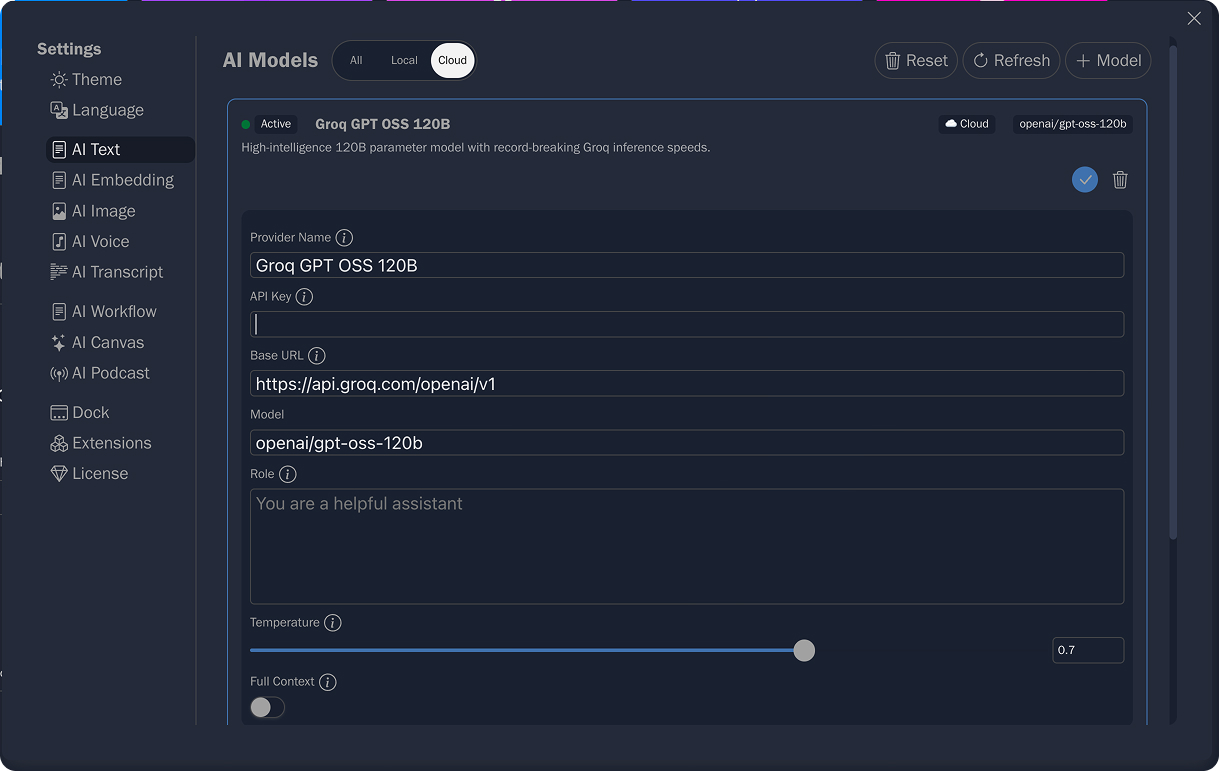Screen dimensions: 1219x771
Task: Open the AI Podcast settings section
Action: click(110, 373)
